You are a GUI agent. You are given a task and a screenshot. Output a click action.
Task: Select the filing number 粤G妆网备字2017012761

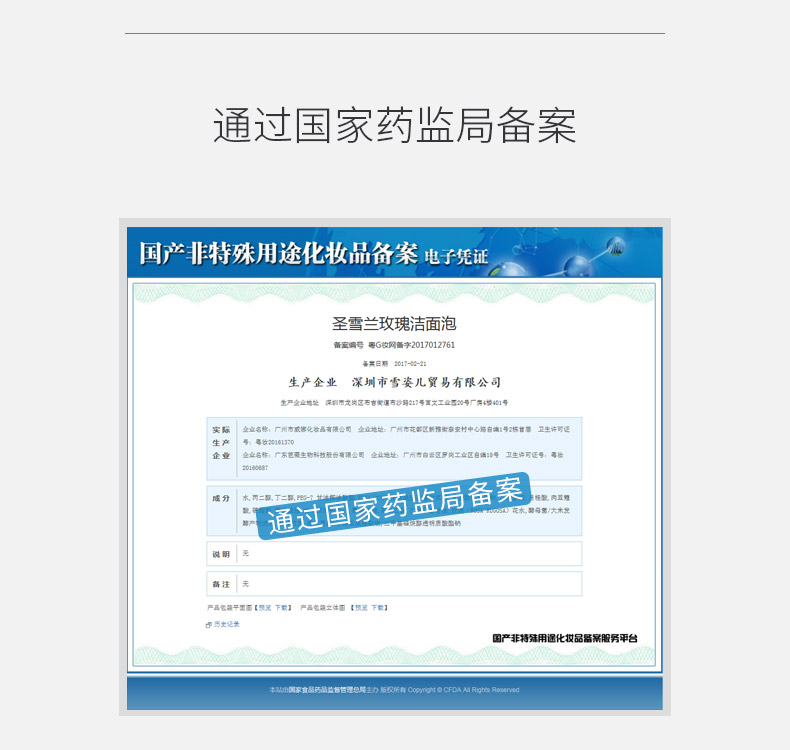[412, 345]
